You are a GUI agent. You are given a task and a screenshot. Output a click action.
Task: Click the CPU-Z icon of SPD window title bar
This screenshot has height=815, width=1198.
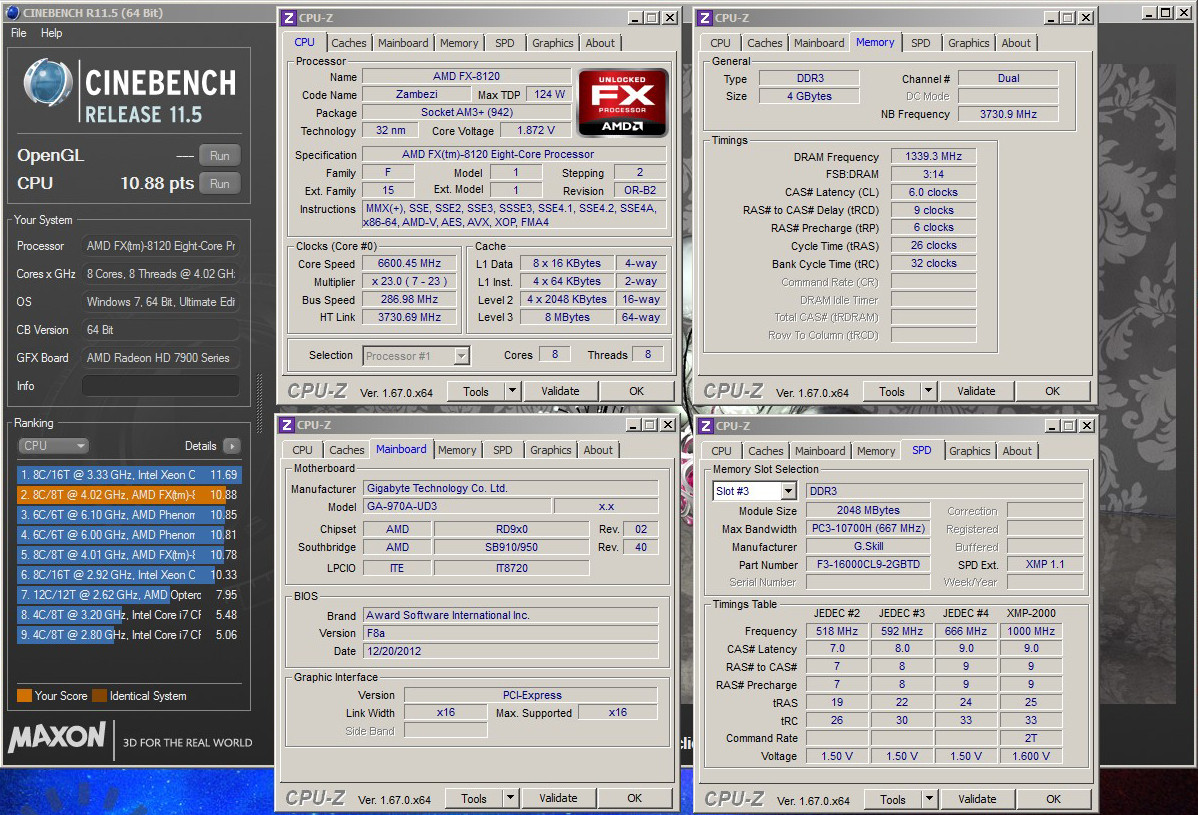(x=706, y=425)
